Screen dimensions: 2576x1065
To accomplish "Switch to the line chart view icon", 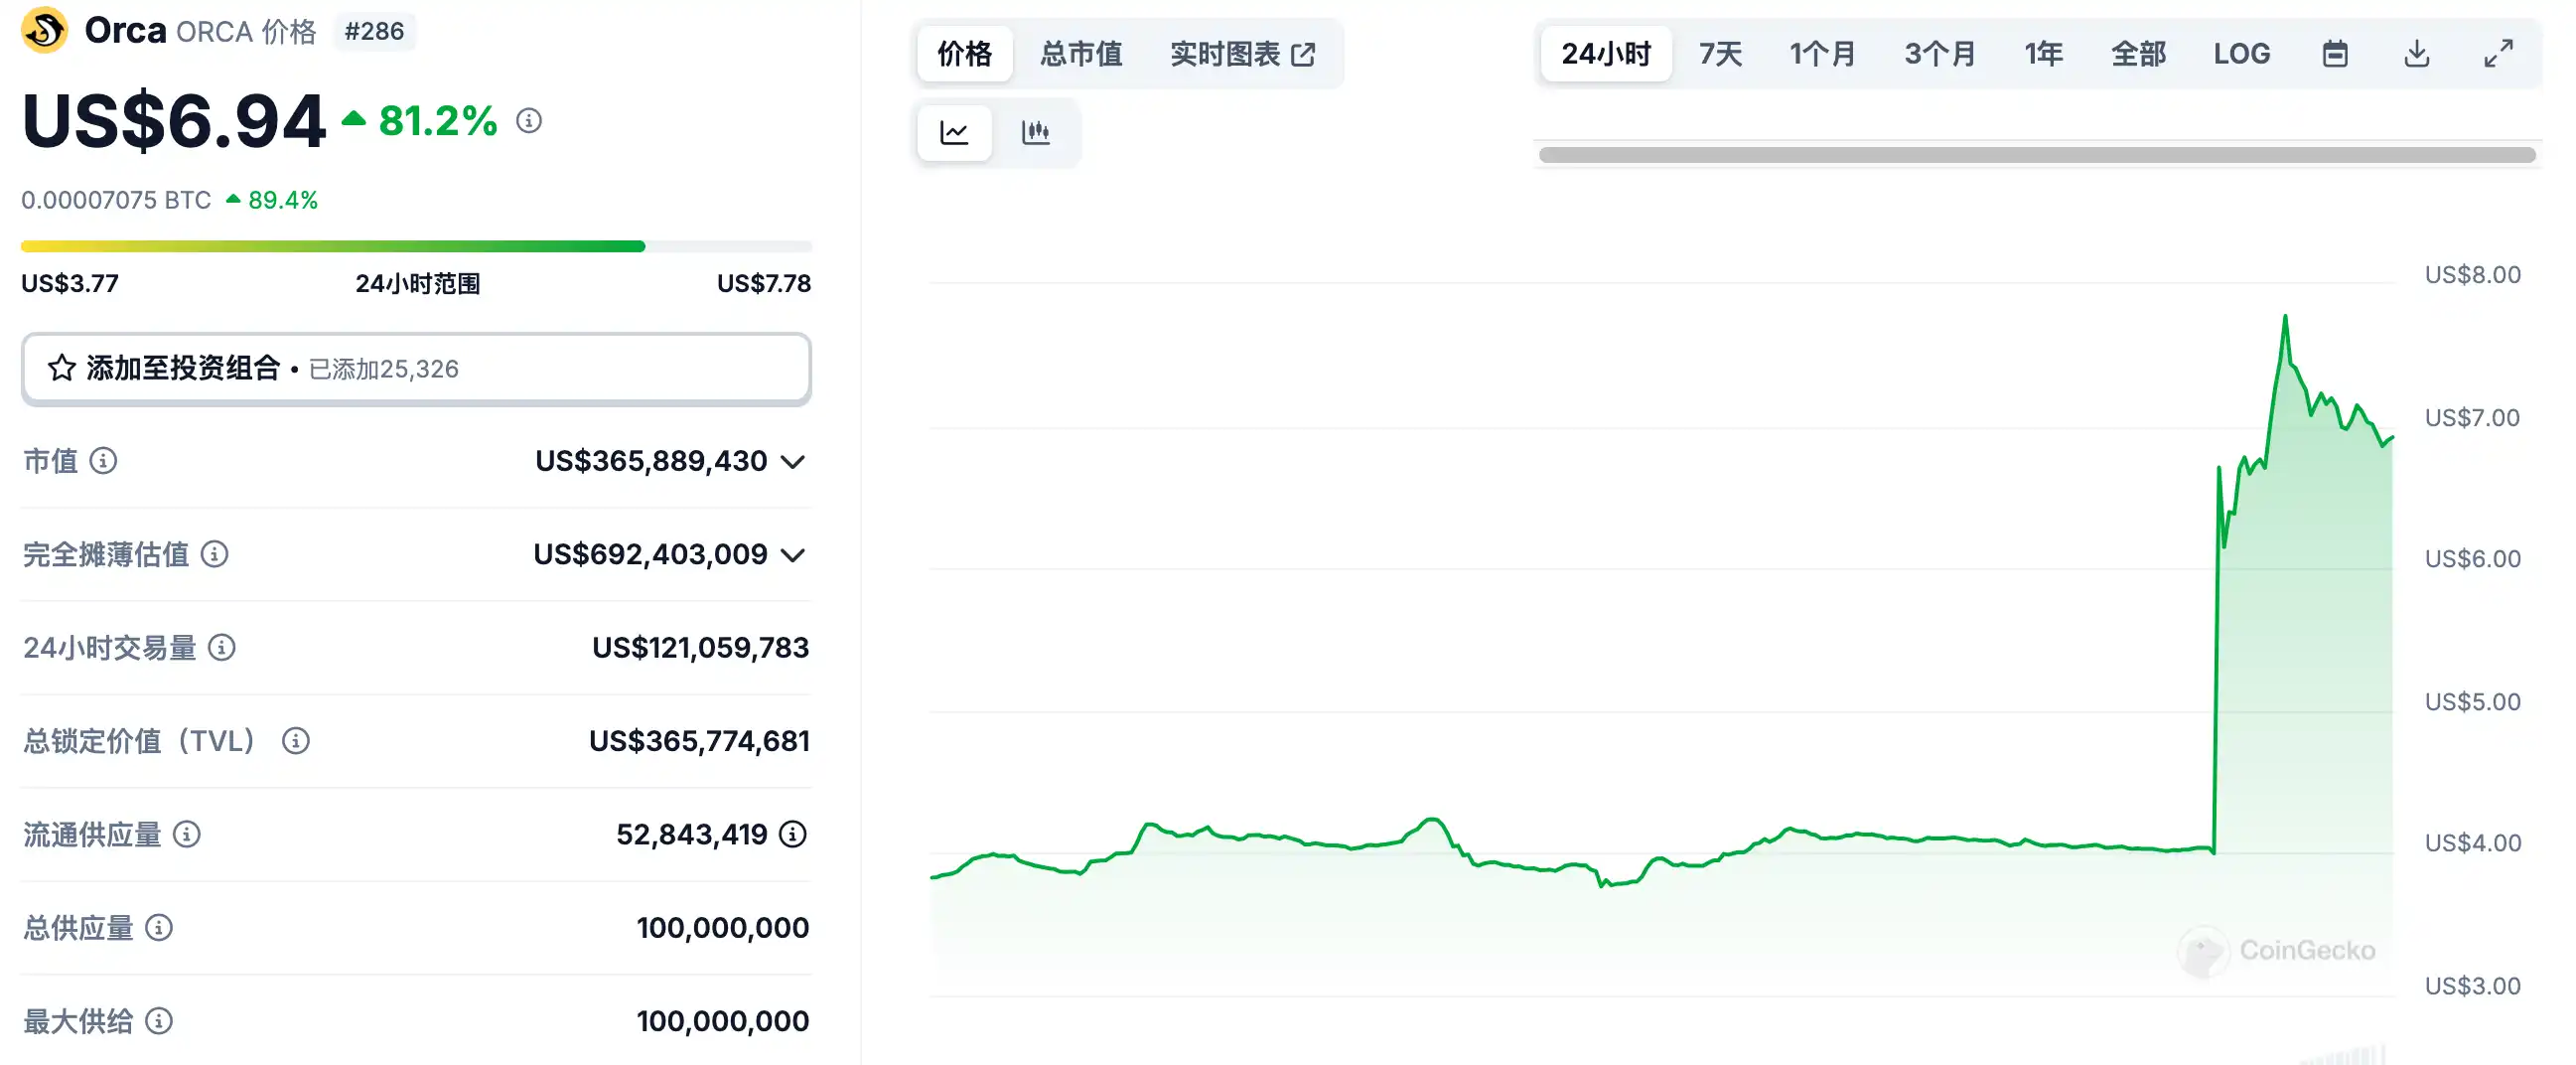I will [x=954, y=132].
